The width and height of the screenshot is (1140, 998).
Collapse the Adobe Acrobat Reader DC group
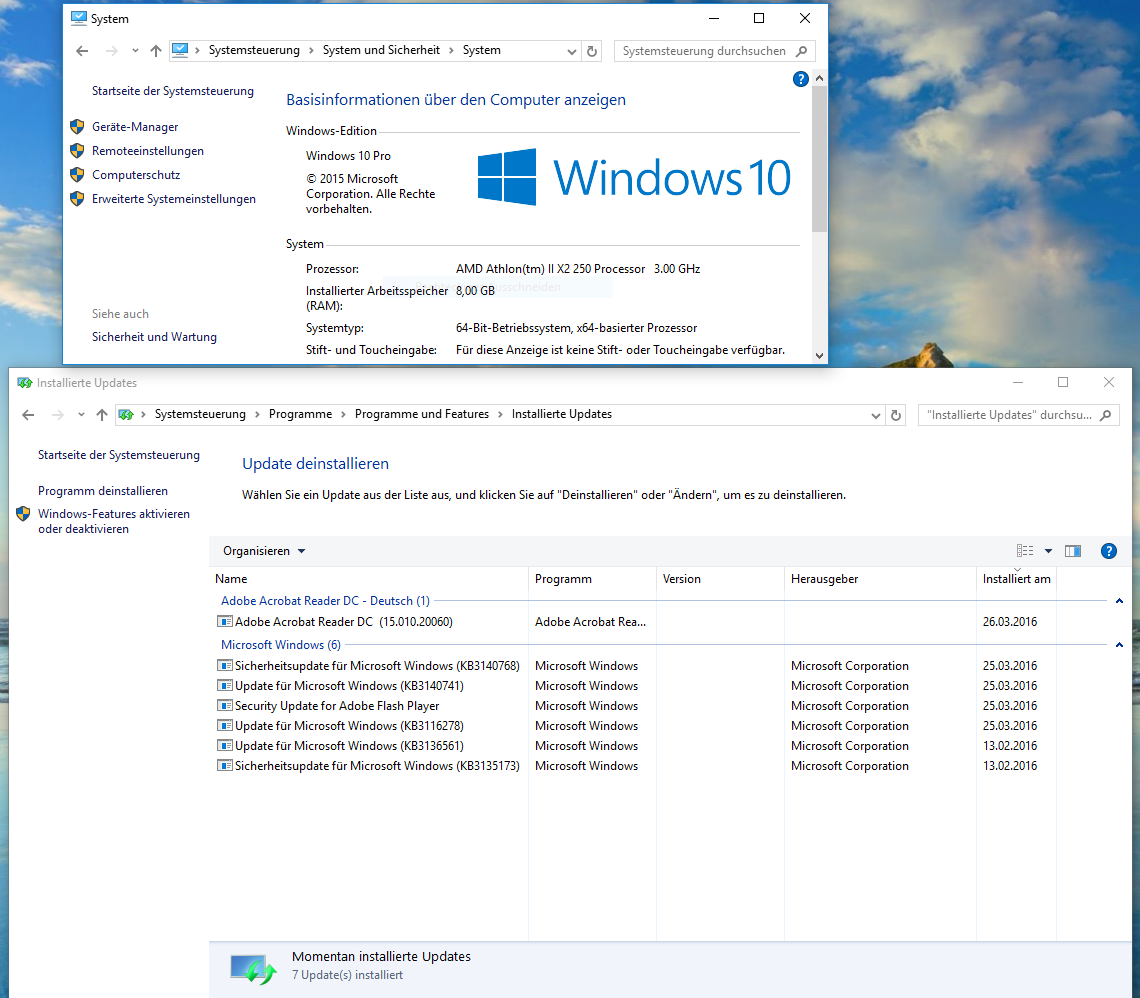1119,601
